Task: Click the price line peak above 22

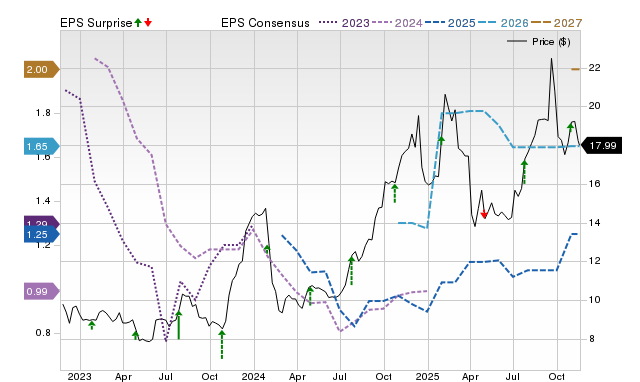Action: click(551, 60)
